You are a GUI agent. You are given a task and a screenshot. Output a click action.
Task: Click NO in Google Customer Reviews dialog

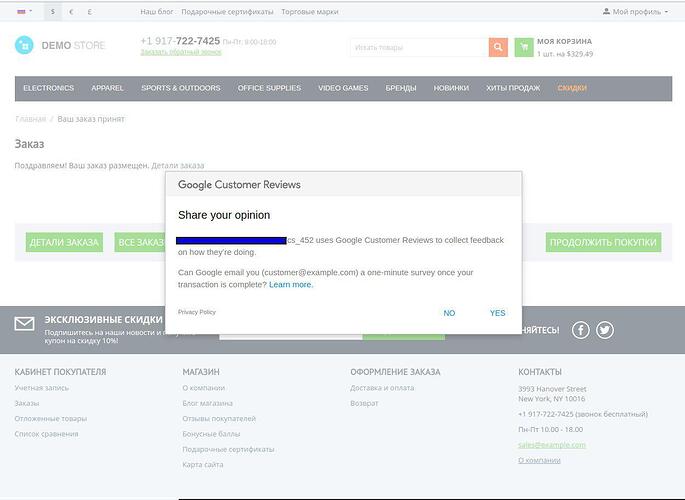coord(449,313)
